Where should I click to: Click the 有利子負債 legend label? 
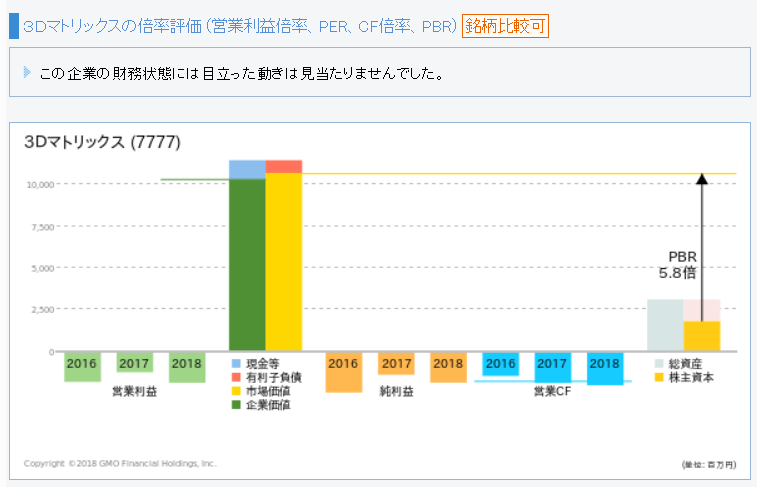pos(274,377)
